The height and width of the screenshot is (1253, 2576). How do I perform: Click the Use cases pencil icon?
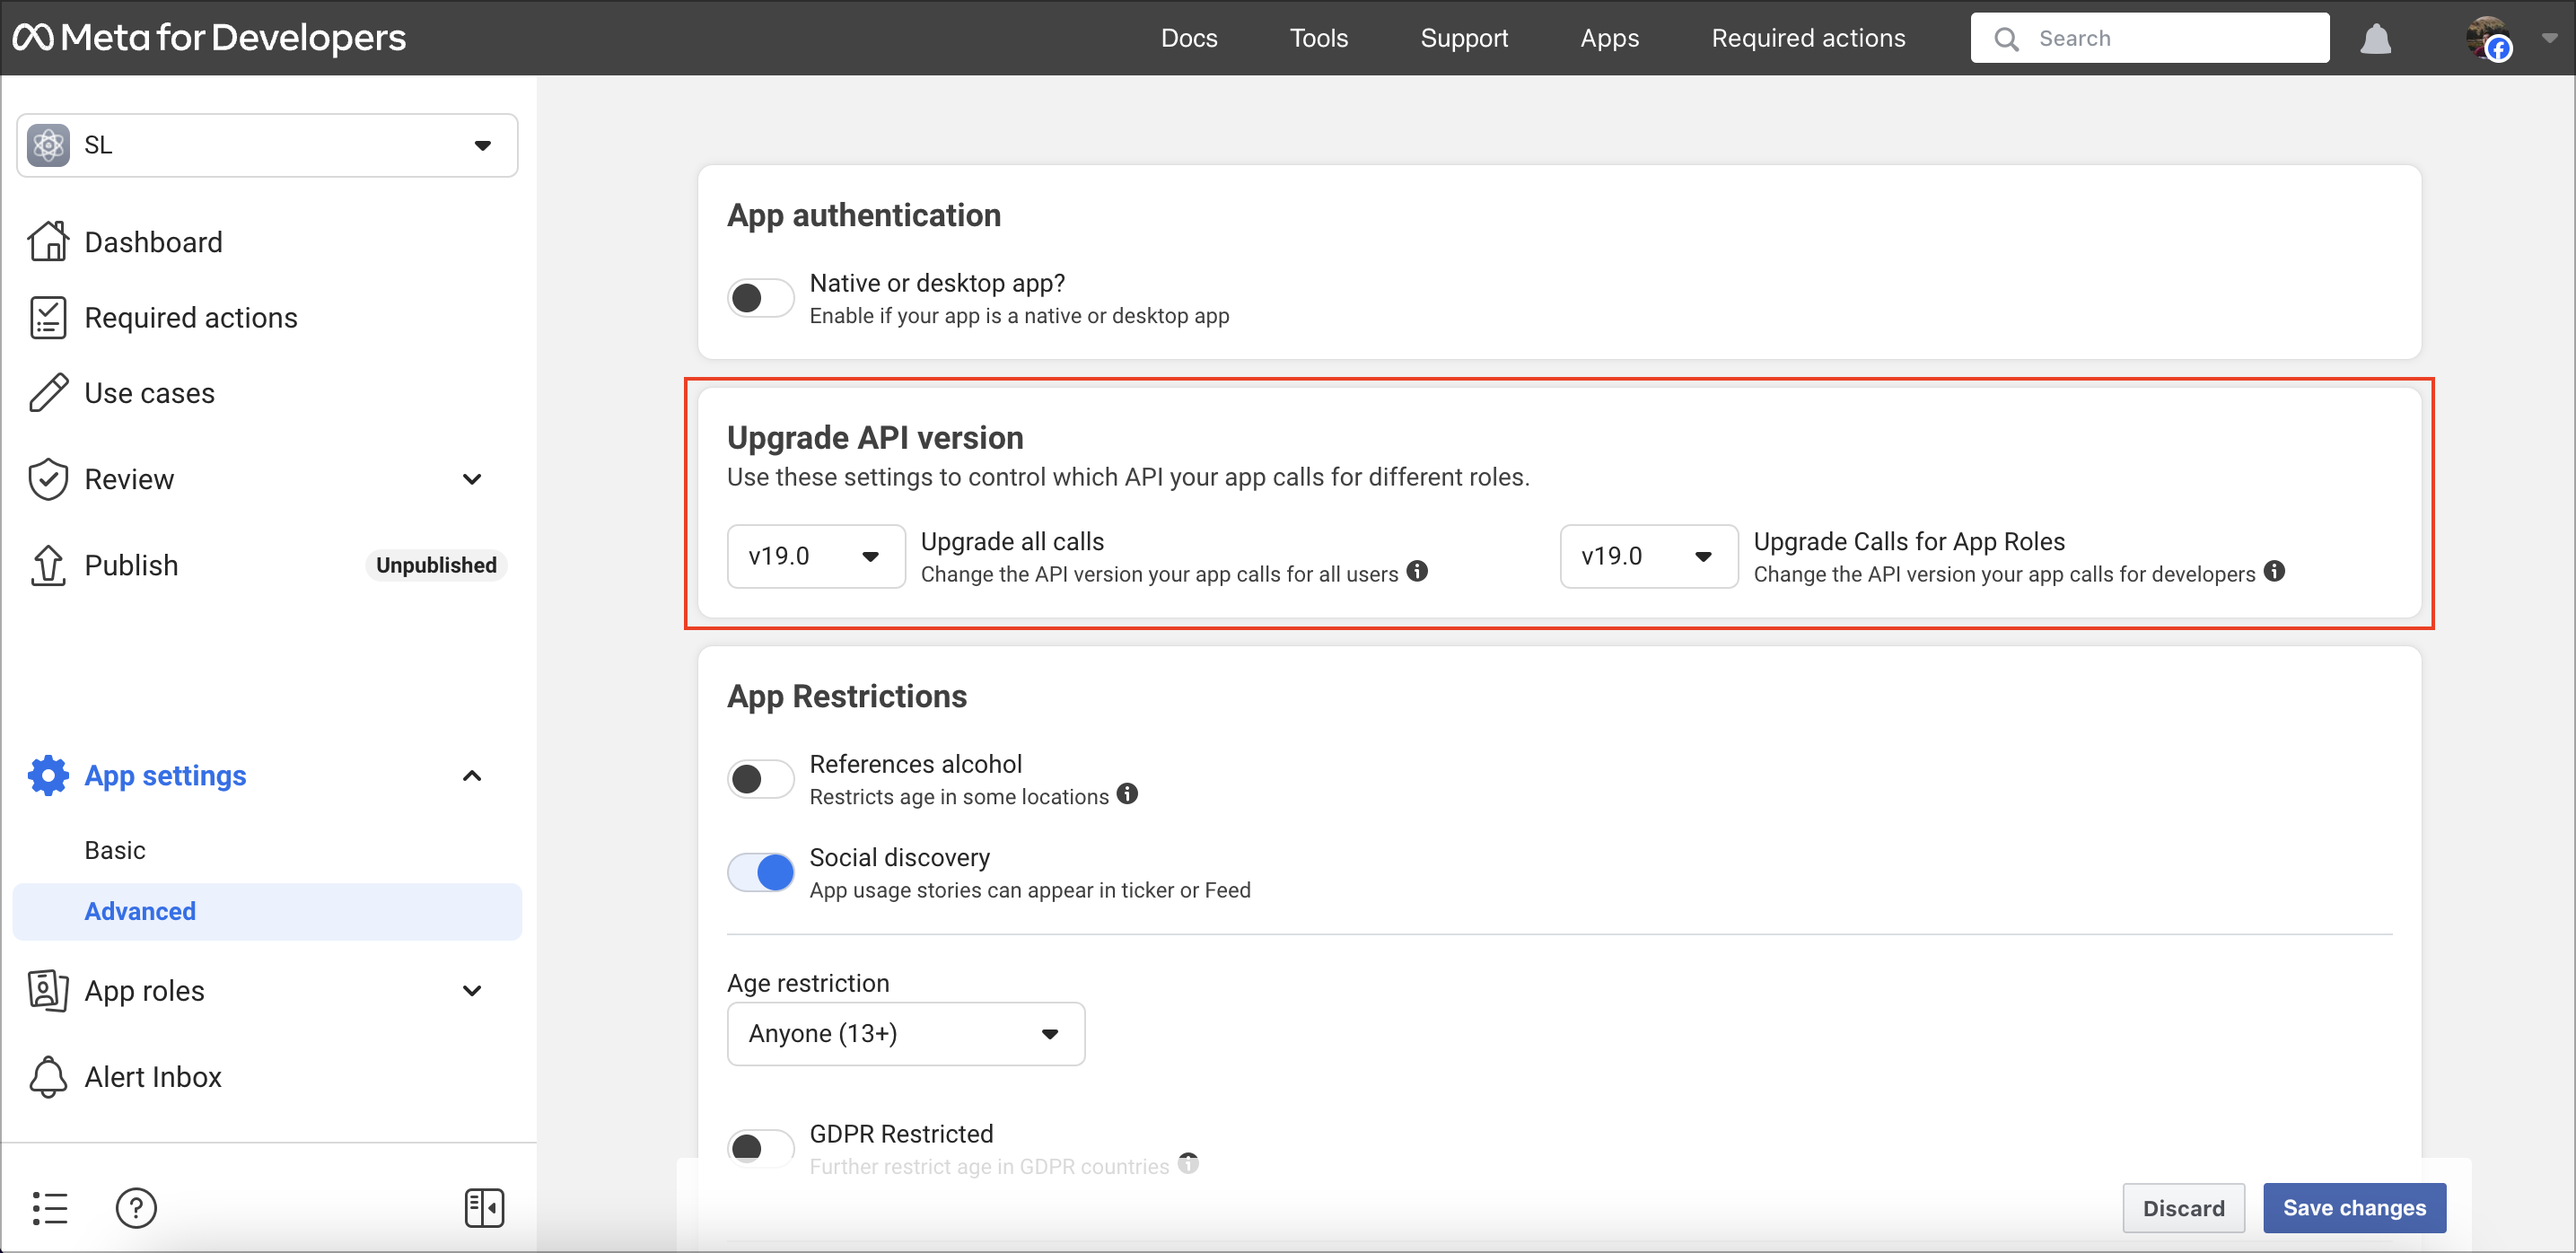tap(48, 393)
